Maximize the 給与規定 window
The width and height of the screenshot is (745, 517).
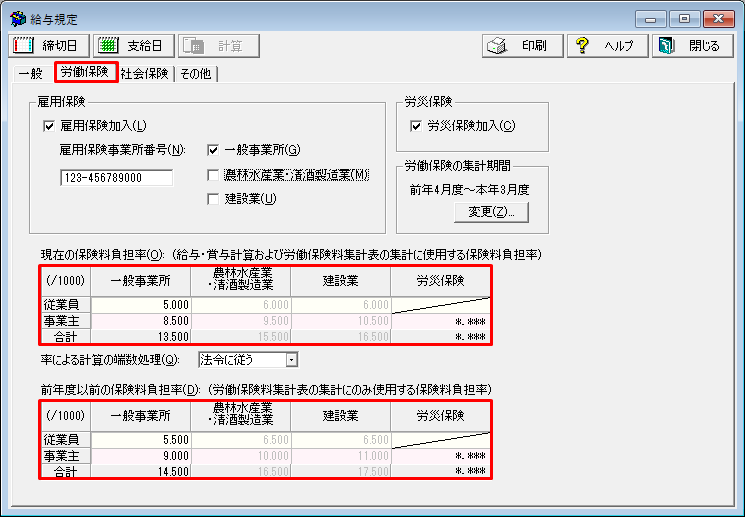tap(684, 18)
